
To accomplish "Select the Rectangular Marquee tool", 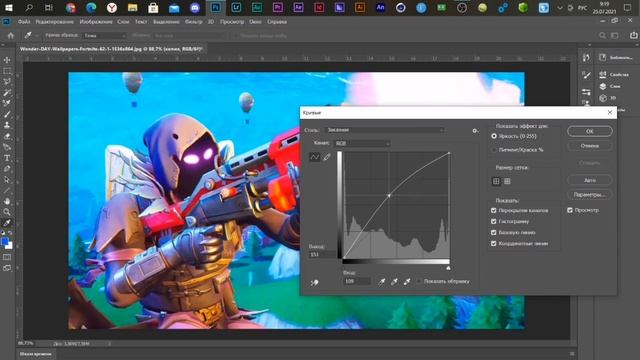I will (7, 71).
